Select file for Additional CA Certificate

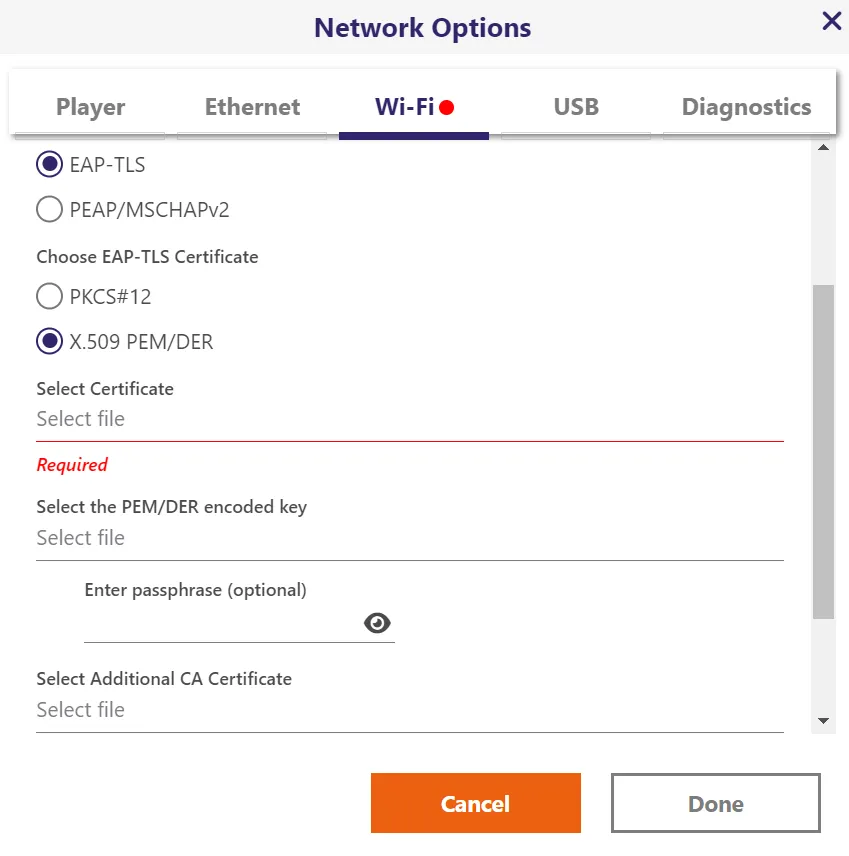409,711
